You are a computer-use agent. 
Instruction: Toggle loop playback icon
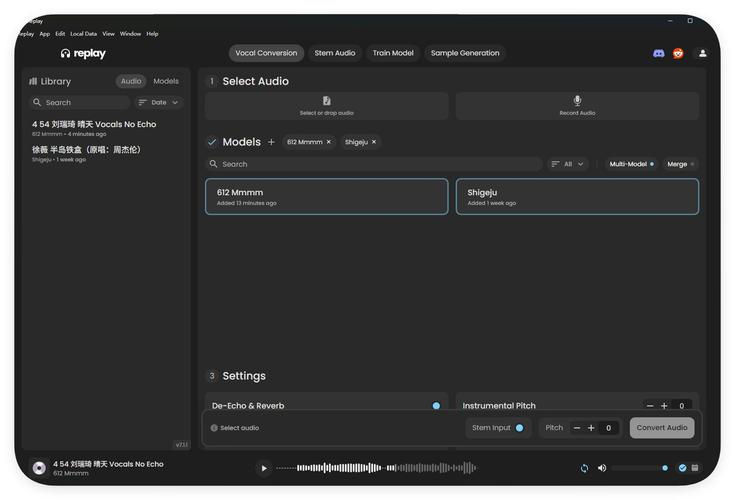584,468
